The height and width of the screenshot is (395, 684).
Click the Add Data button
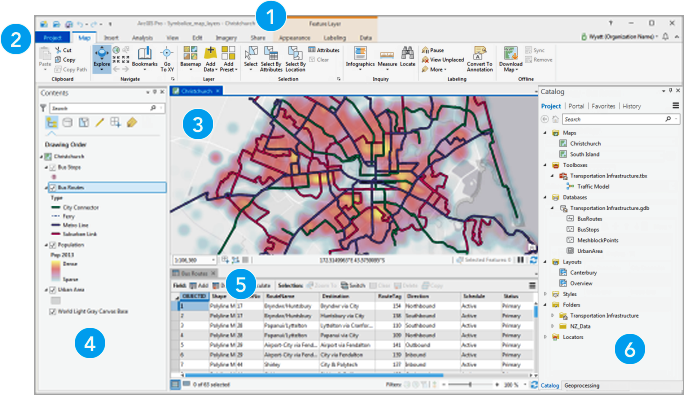point(210,58)
